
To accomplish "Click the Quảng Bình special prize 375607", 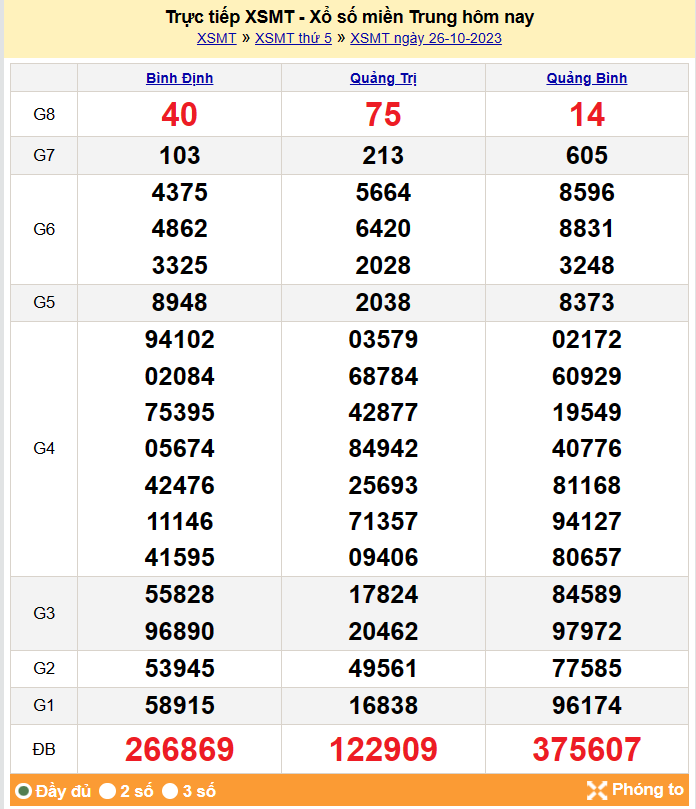I will (587, 749).
